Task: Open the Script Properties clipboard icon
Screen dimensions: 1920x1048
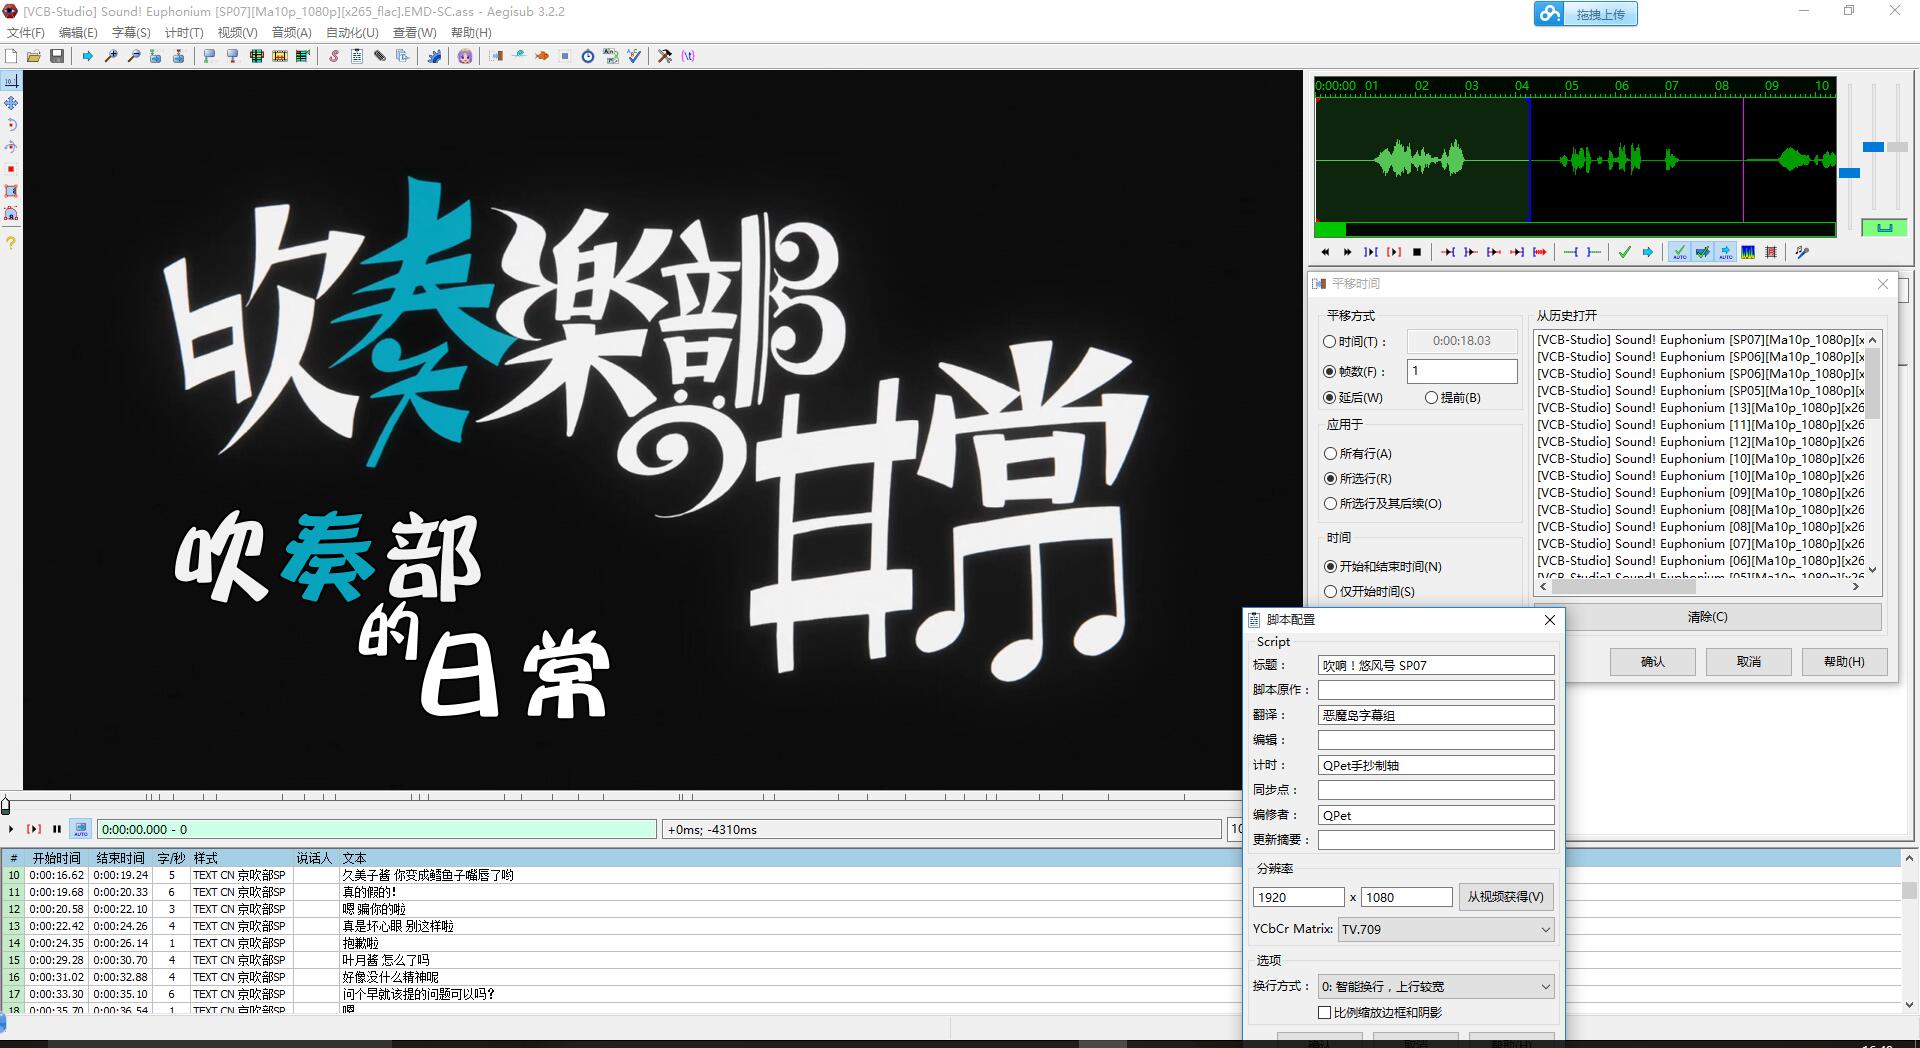Action: (x=356, y=56)
